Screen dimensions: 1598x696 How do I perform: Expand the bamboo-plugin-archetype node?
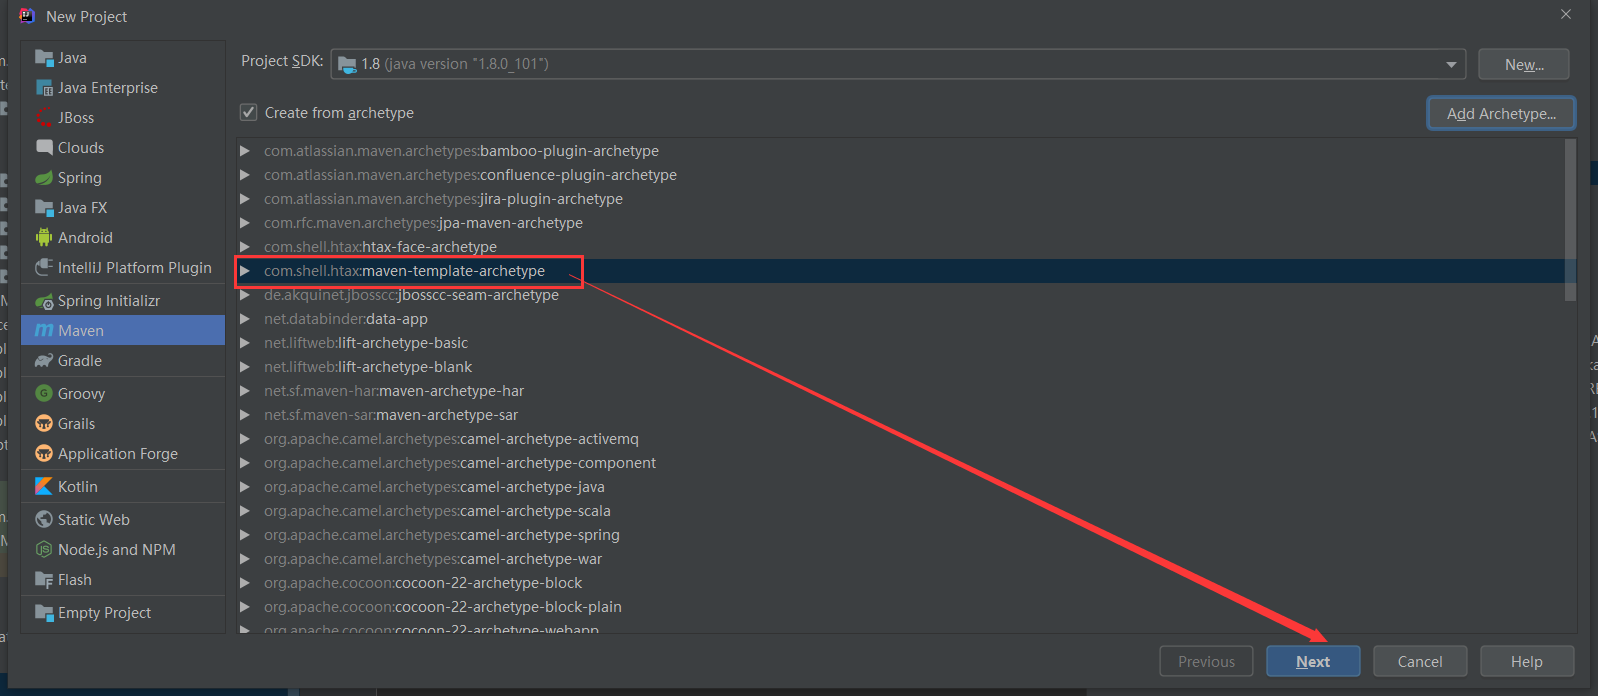[245, 151]
